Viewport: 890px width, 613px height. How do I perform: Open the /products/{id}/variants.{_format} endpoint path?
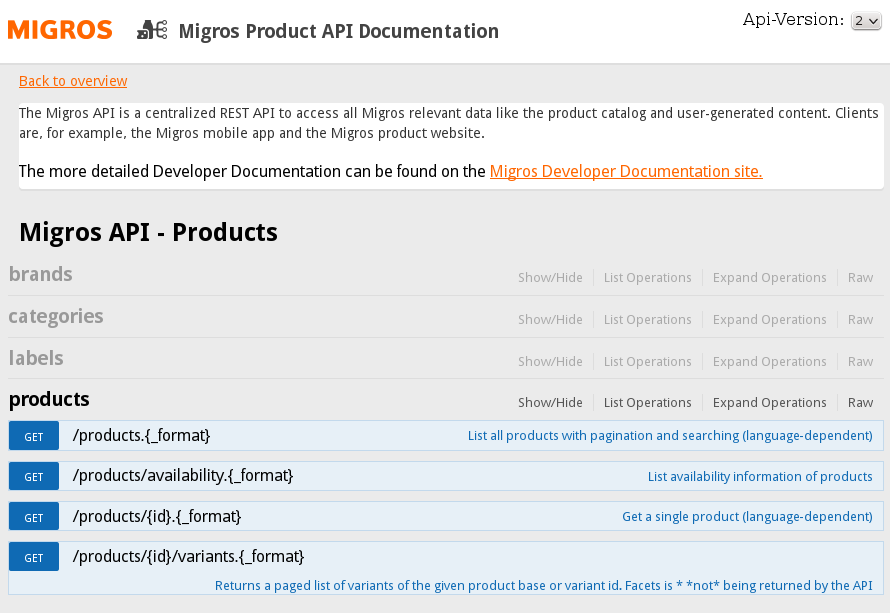pyautogui.click(x=188, y=556)
